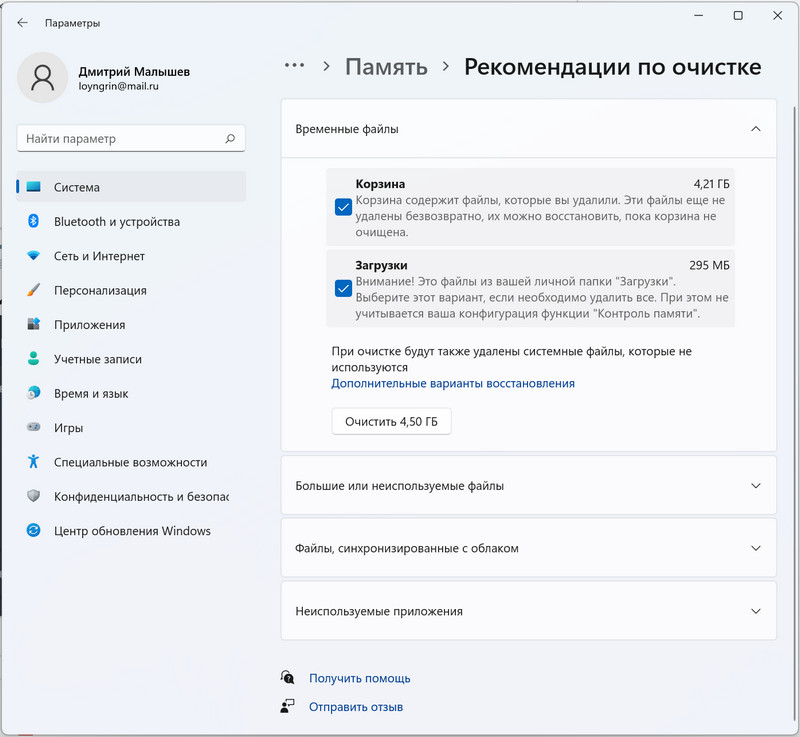Image resolution: width=800 pixels, height=737 pixels.
Task: Open Приложения settings icon
Action: 33,325
